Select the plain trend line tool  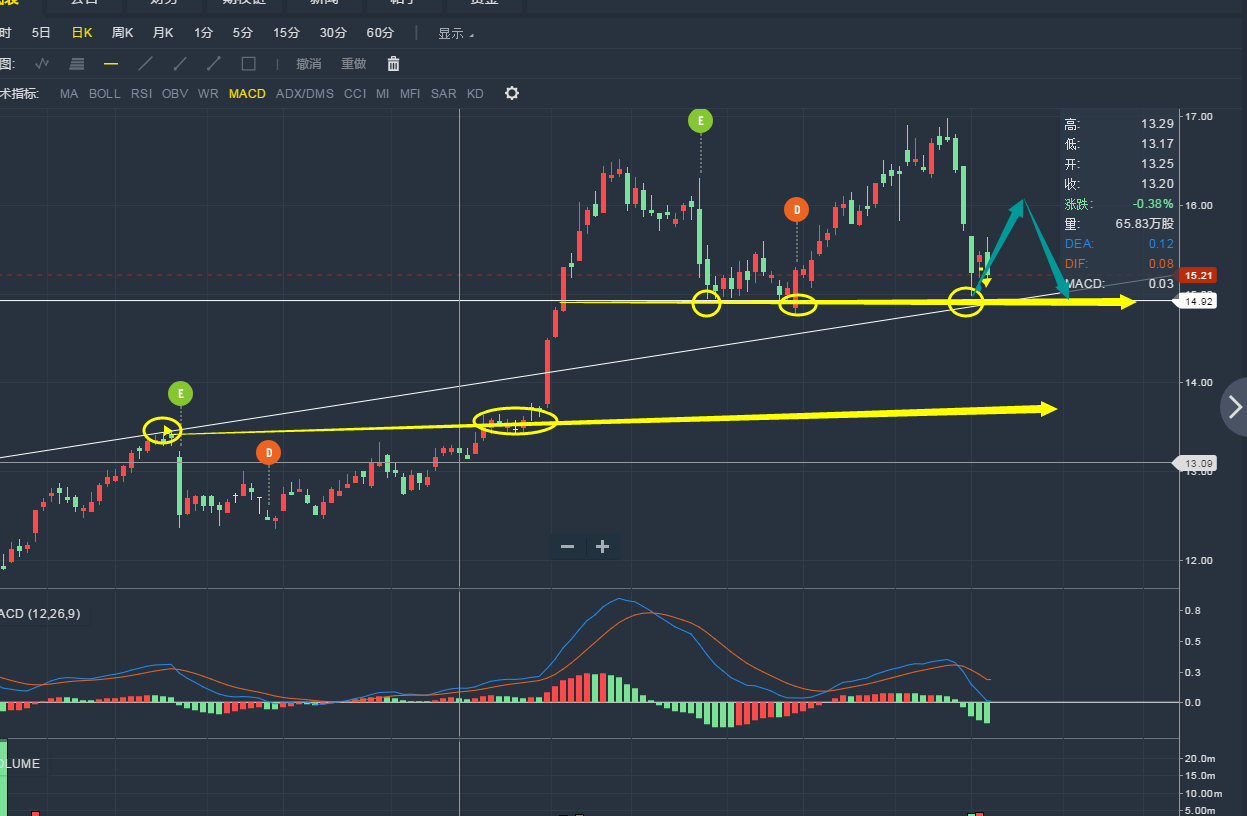[x=146, y=63]
